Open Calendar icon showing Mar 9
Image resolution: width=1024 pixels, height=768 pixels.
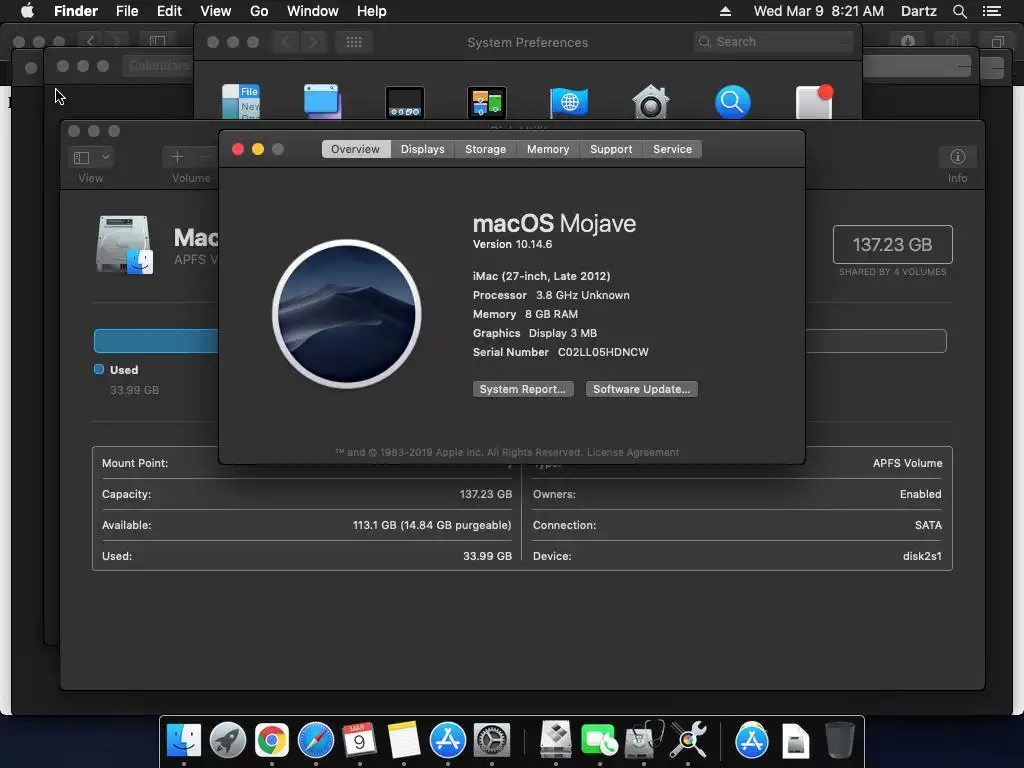pyautogui.click(x=359, y=740)
